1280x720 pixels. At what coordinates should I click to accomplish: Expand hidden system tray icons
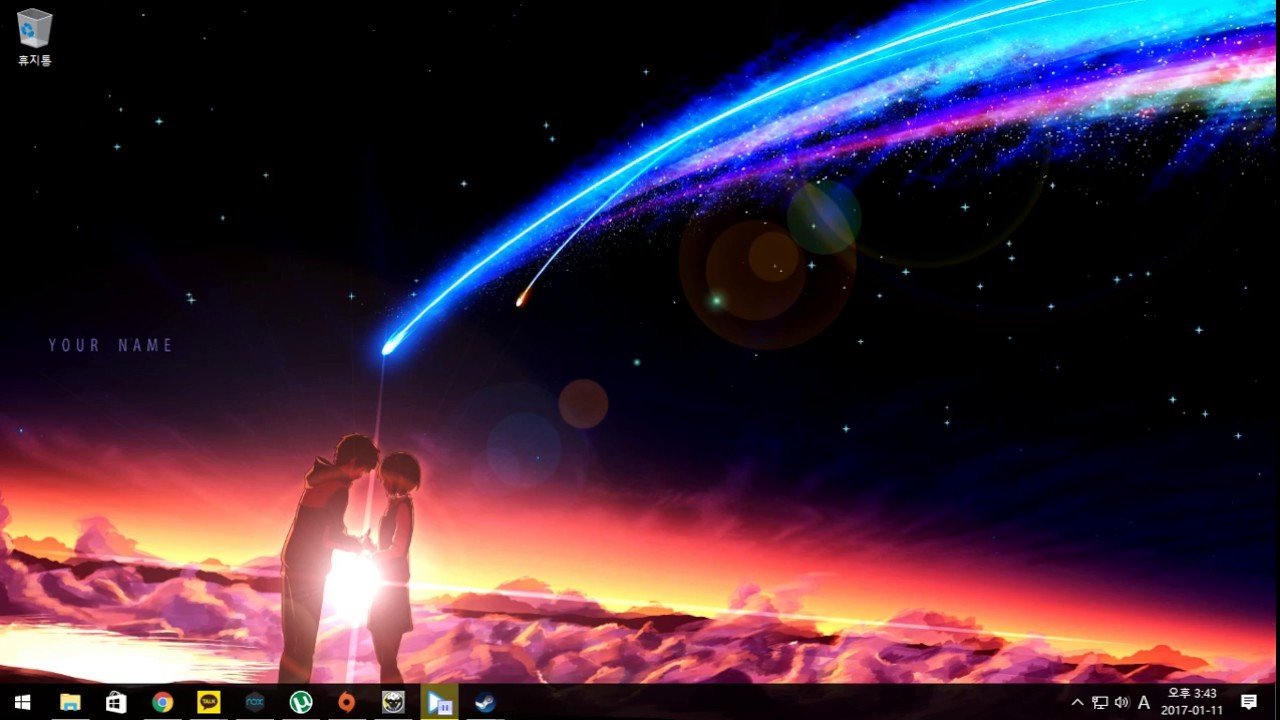coord(1077,703)
